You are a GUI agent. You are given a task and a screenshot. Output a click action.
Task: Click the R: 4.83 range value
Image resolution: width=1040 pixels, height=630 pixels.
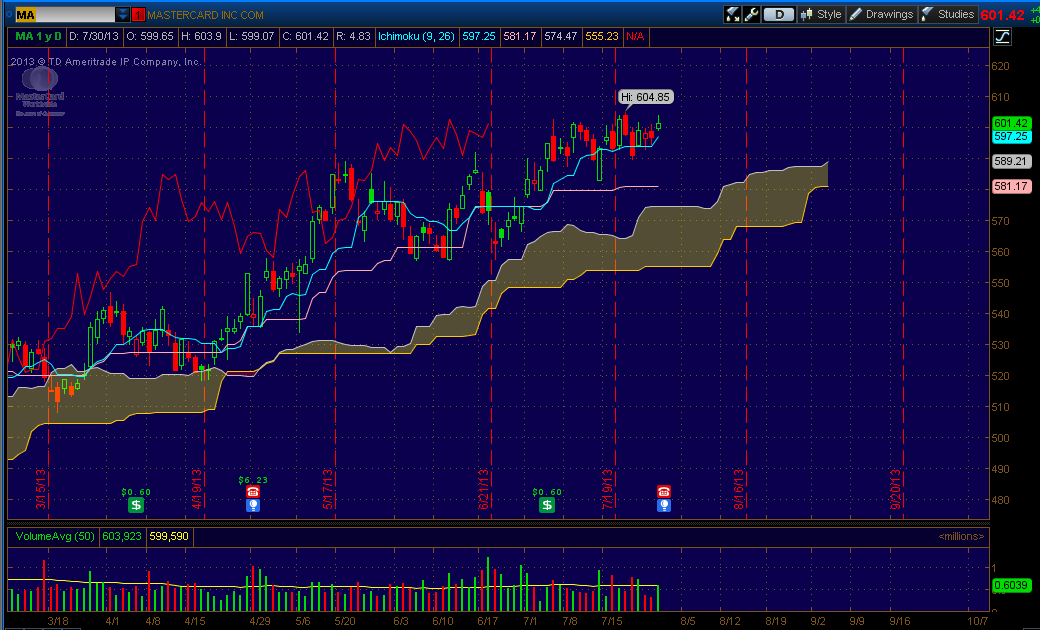(354, 36)
